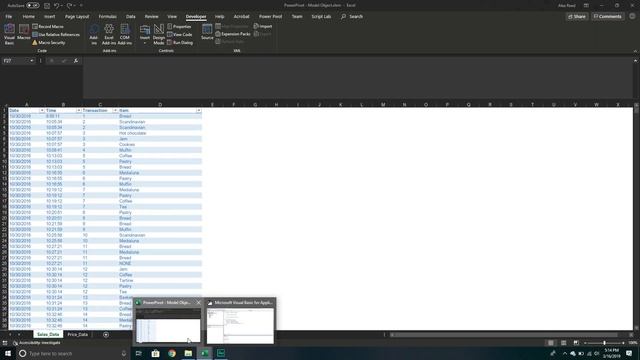Image resolution: width=640 pixels, height=360 pixels.
Task: Open the Windows Start menu
Action: pyautogui.click(x=8, y=353)
